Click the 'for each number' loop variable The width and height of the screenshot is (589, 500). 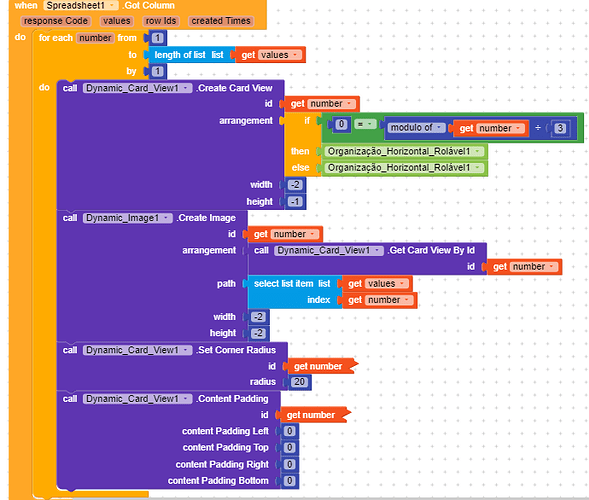tap(95, 38)
